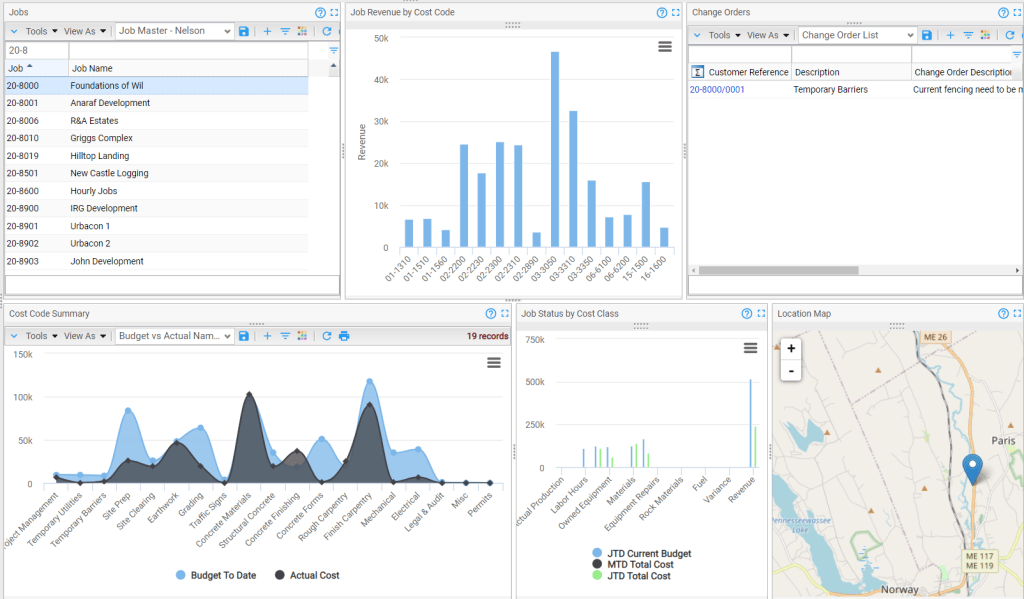Zoom in on the Location Map
1024x599 pixels.
click(791, 349)
